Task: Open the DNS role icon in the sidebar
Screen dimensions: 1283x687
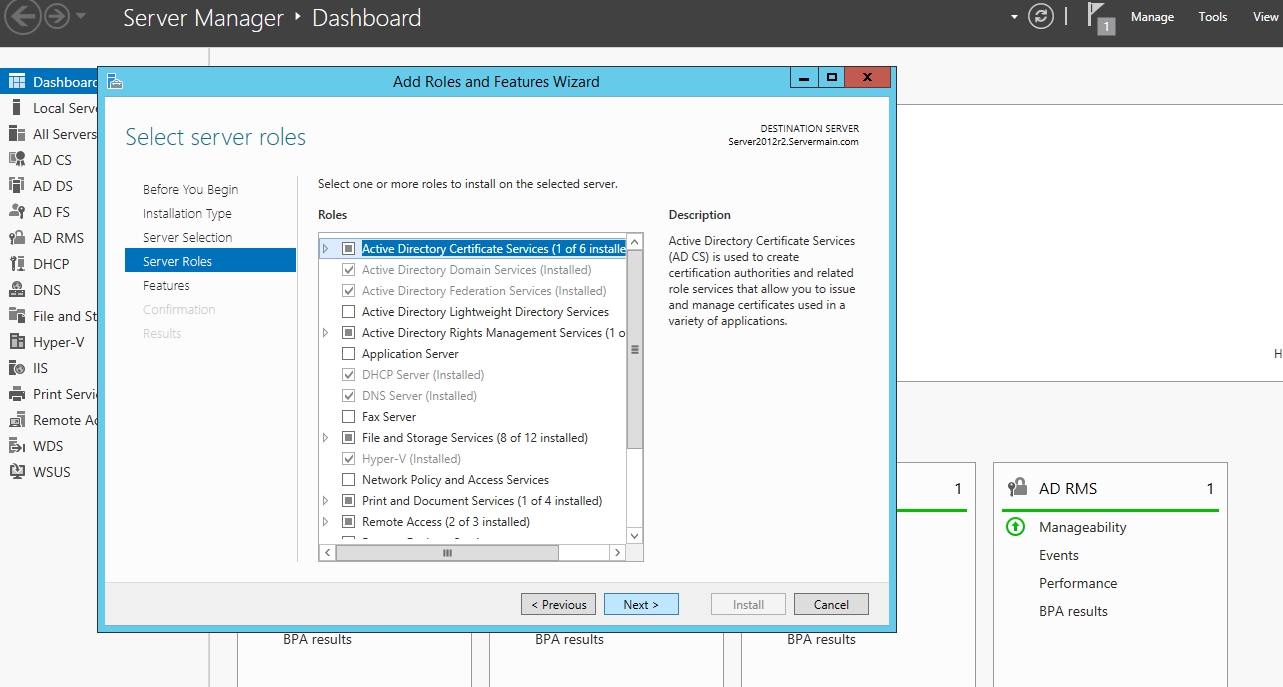Action: pos(17,290)
